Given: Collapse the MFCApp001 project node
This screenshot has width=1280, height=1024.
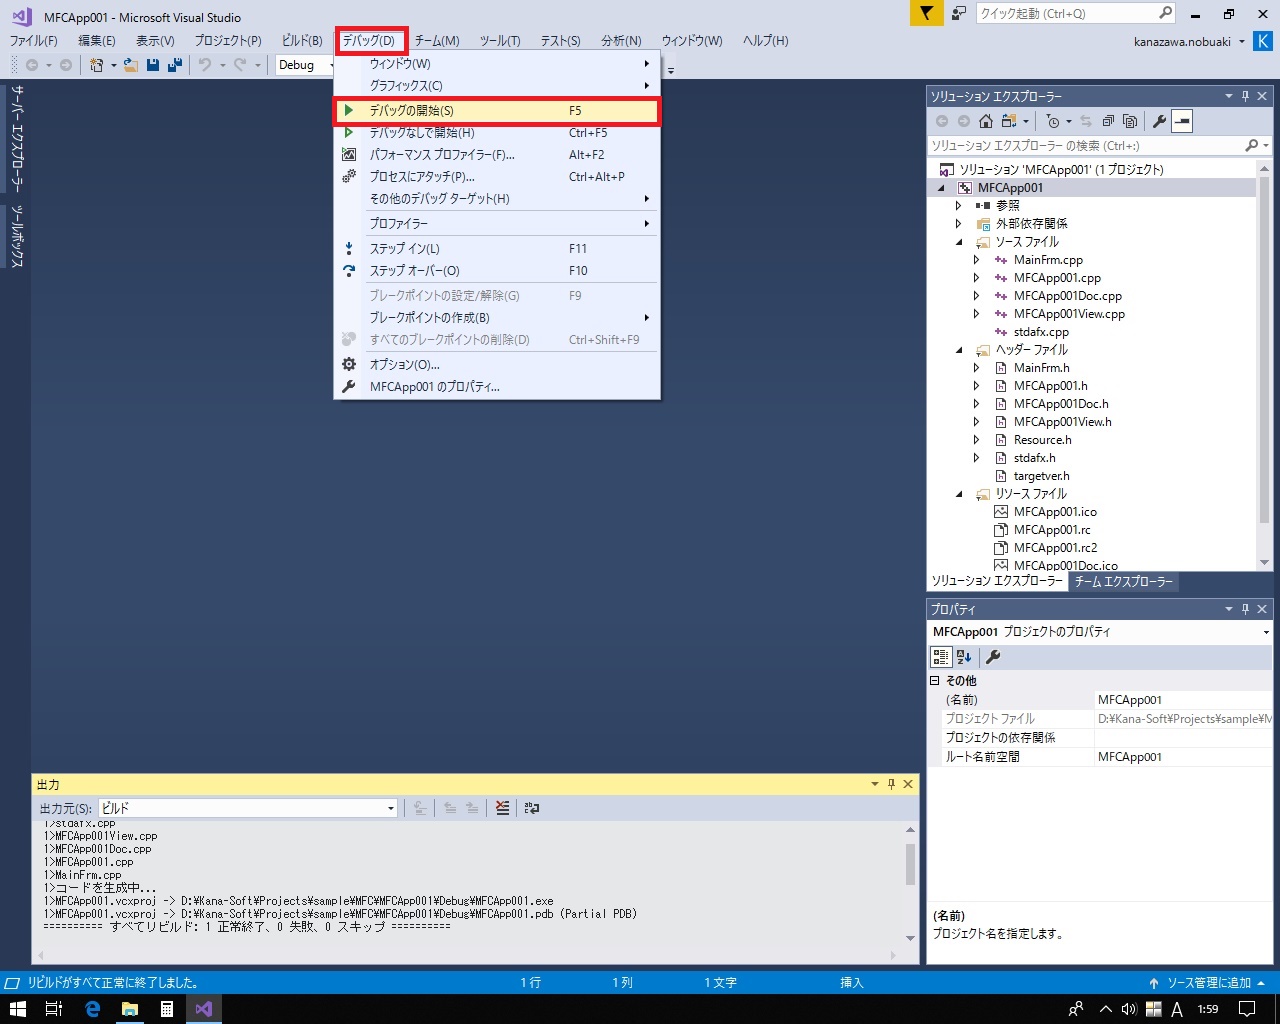Looking at the screenshot, I should click(941, 188).
